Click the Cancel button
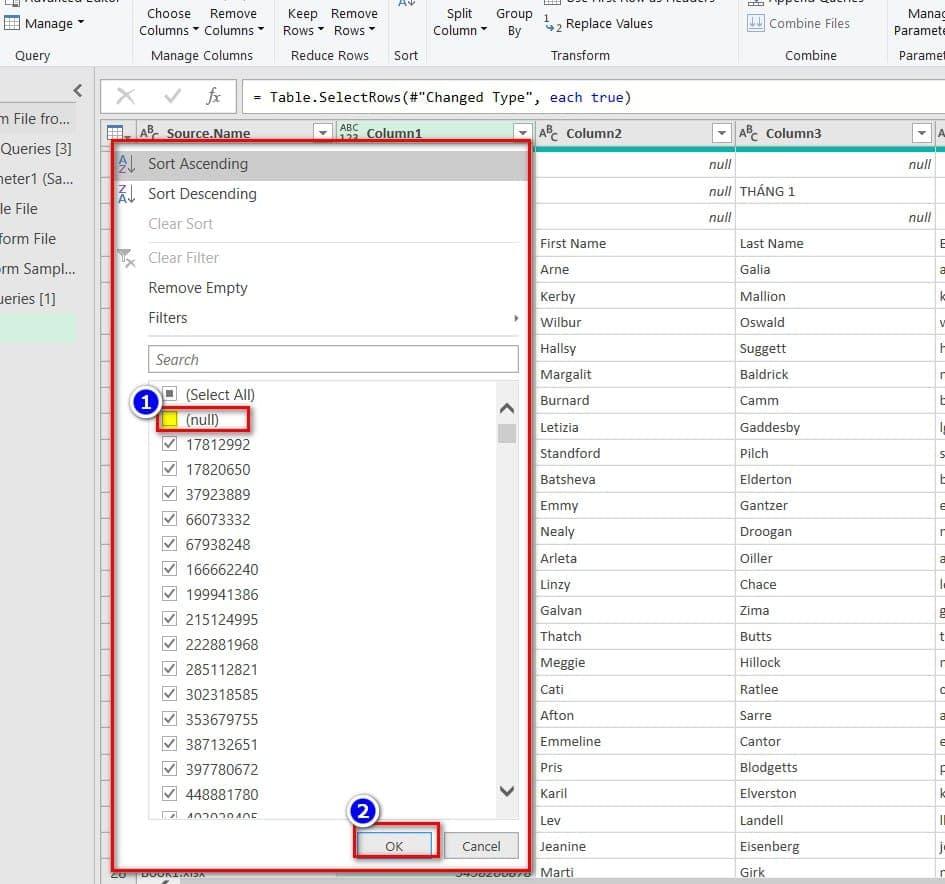Viewport: 945px width, 884px height. click(481, 846)
